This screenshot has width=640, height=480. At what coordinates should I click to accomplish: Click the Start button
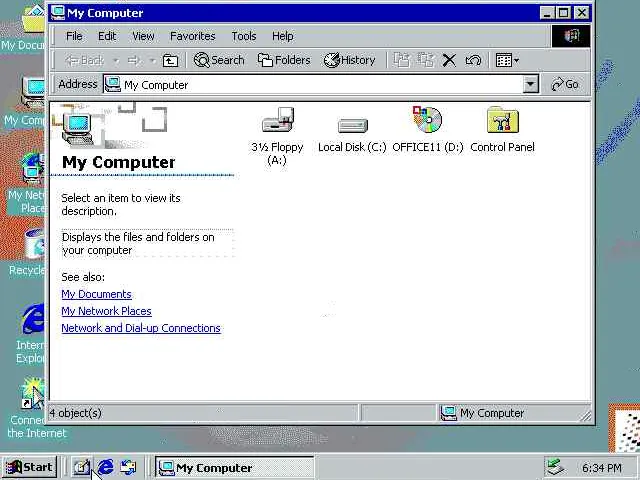30,467
